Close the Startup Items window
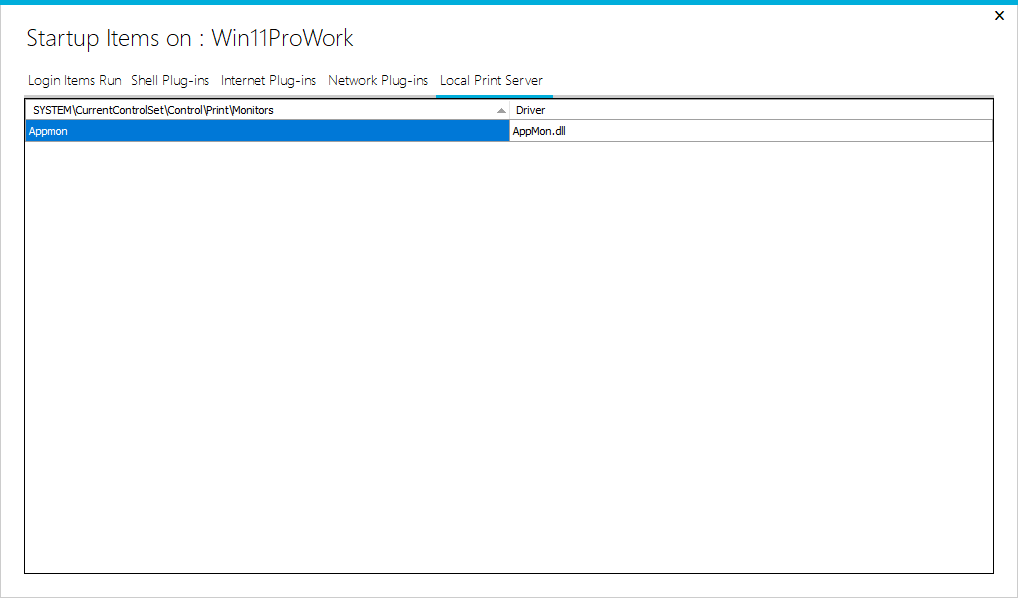Image resolution: width=1018 pixels, height=598 pixels. 999,16
